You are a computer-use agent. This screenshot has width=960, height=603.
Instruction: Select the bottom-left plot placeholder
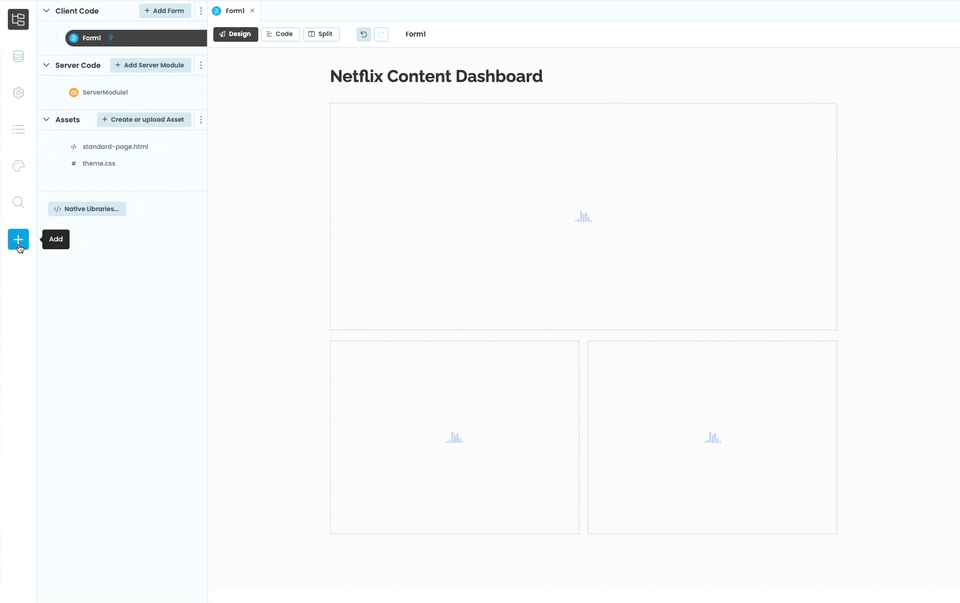point(454,437)
